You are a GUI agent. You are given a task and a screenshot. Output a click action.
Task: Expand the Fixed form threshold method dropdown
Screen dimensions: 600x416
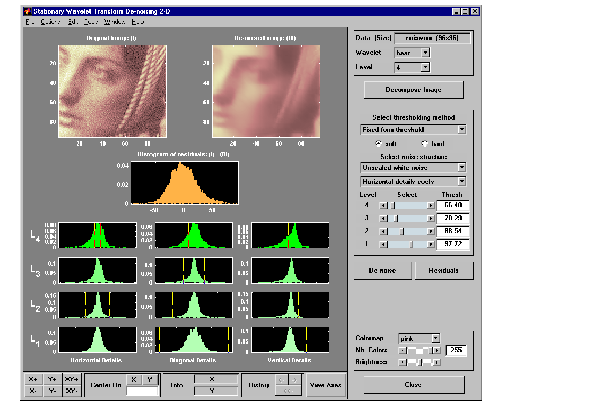[413, 129]
